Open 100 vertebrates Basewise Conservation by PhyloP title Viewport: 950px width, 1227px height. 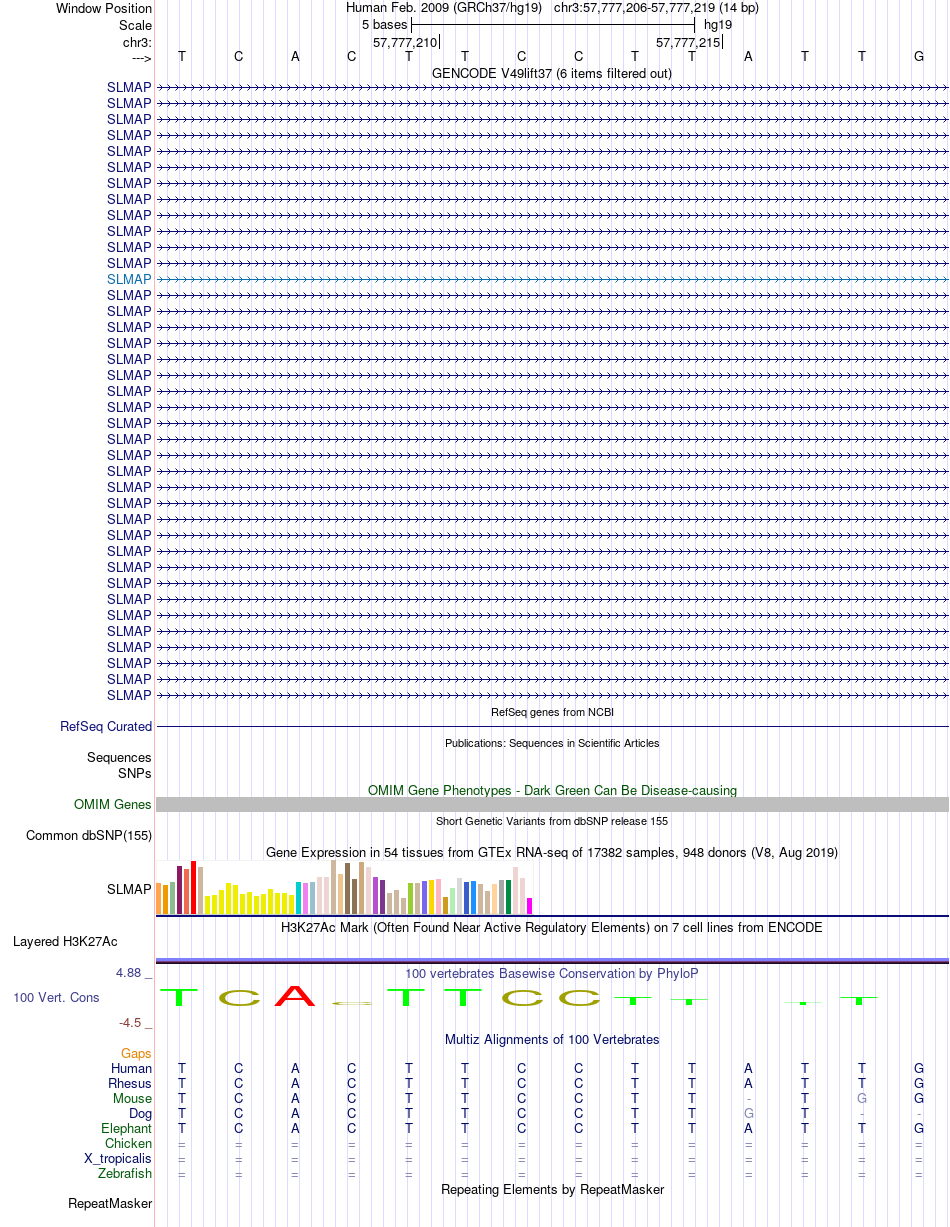(x=552, y=973)
